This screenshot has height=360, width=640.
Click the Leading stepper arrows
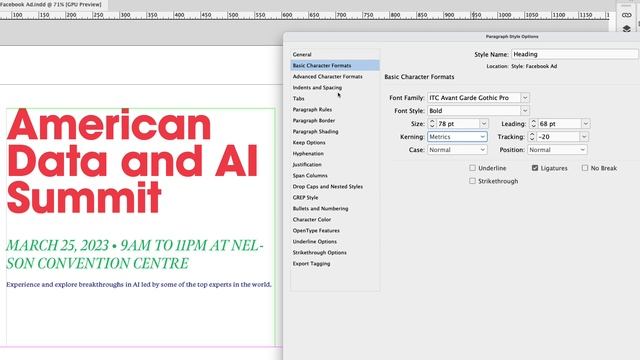[x=533, y=124]
